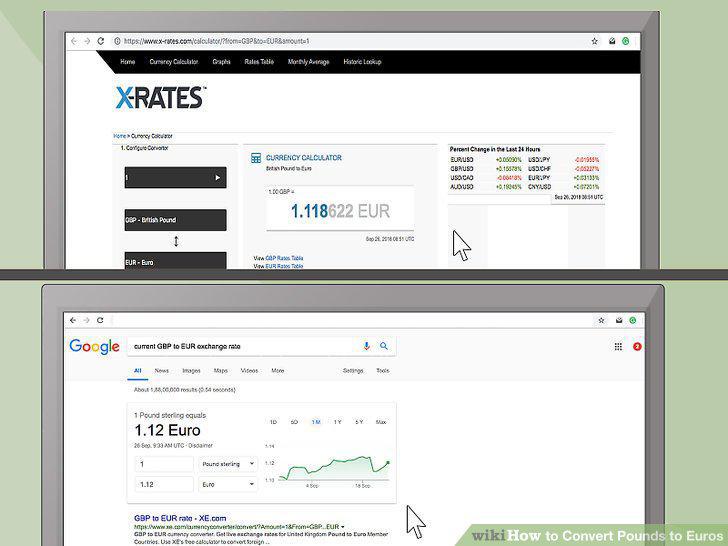Switch to Videos results tab

tap(249, 370)
